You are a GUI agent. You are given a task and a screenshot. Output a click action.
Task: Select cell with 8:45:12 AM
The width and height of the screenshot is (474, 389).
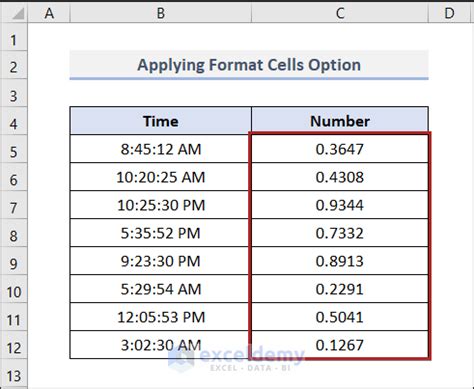click(161, 149)
